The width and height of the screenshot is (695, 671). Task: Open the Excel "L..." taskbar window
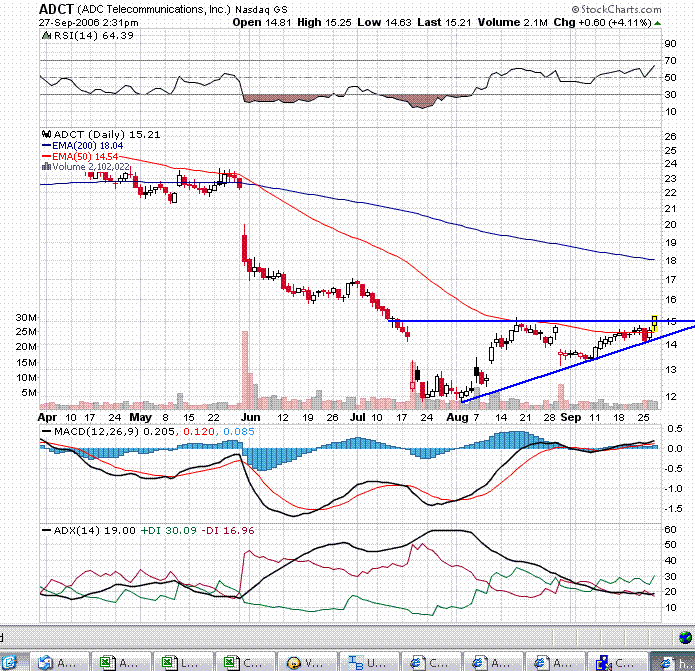click(183, 663)
